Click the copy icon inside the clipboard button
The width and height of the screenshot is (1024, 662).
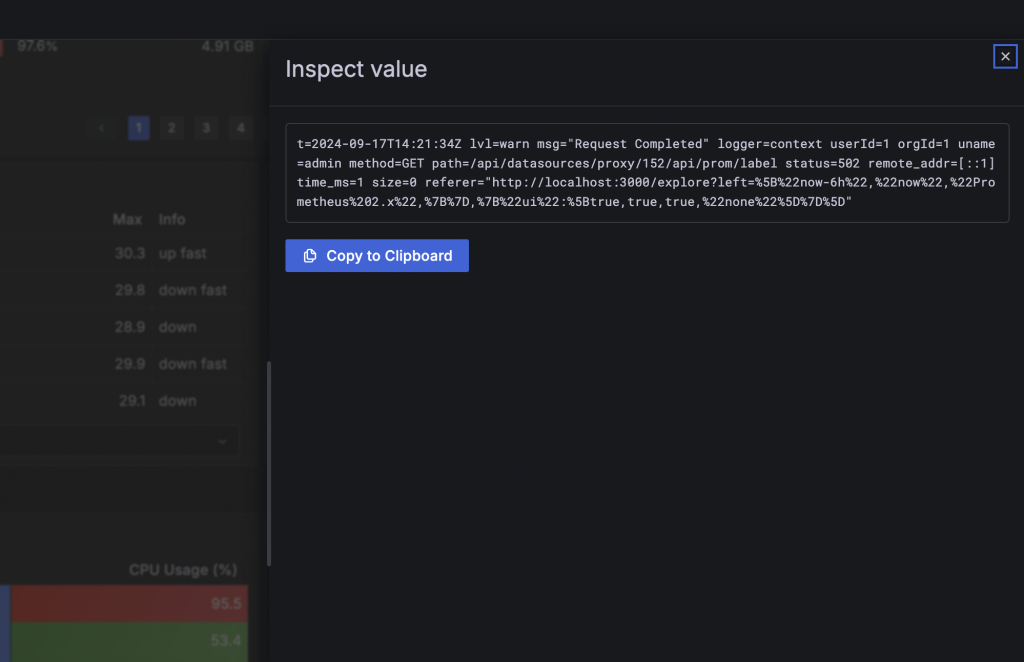[x=310, y=256]
